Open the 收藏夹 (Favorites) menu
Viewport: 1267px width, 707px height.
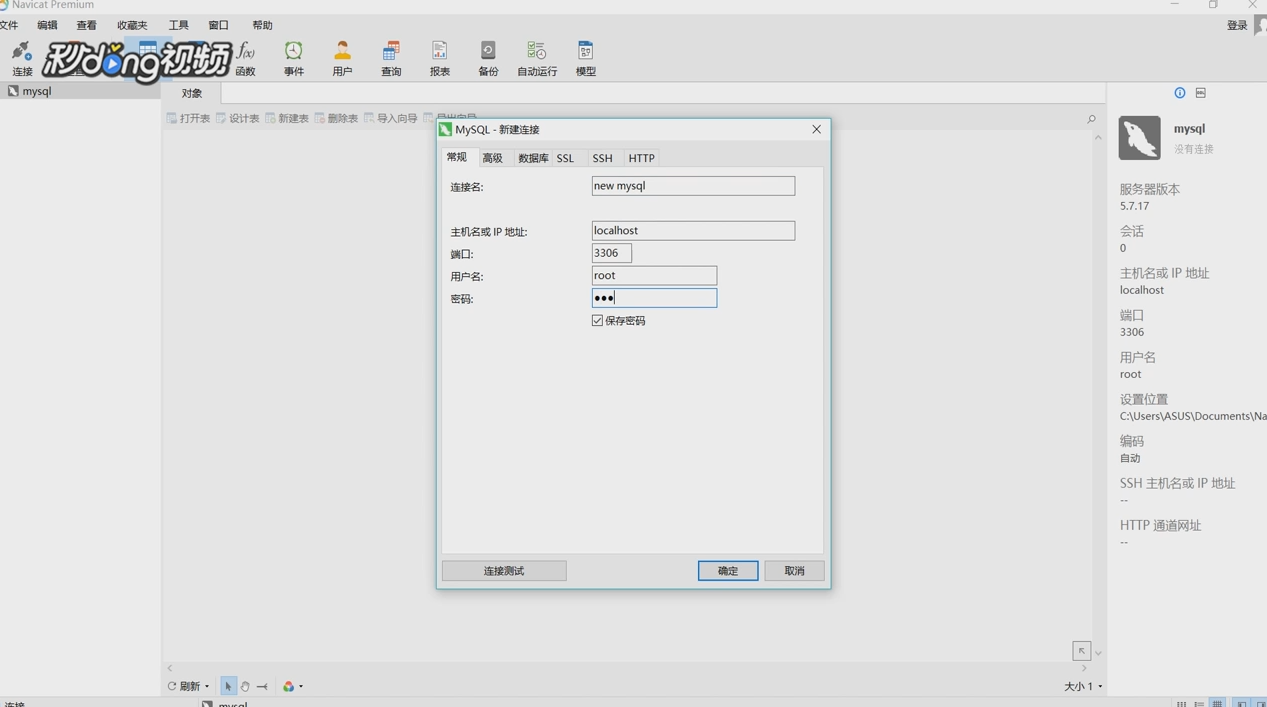[x=132, y=25]
